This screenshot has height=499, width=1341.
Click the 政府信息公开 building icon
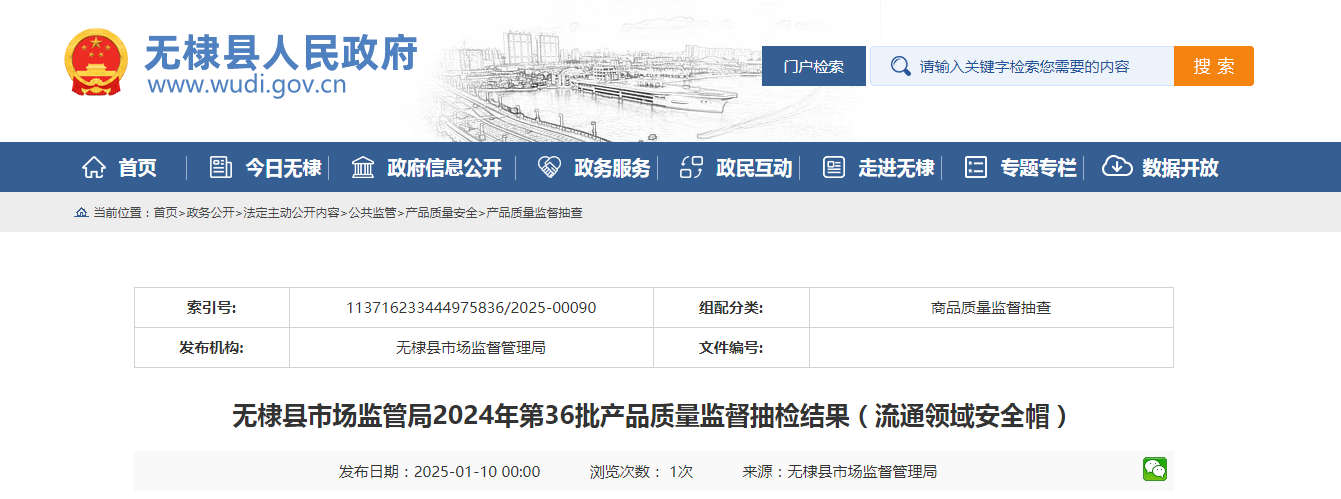[x=363, y=168]
